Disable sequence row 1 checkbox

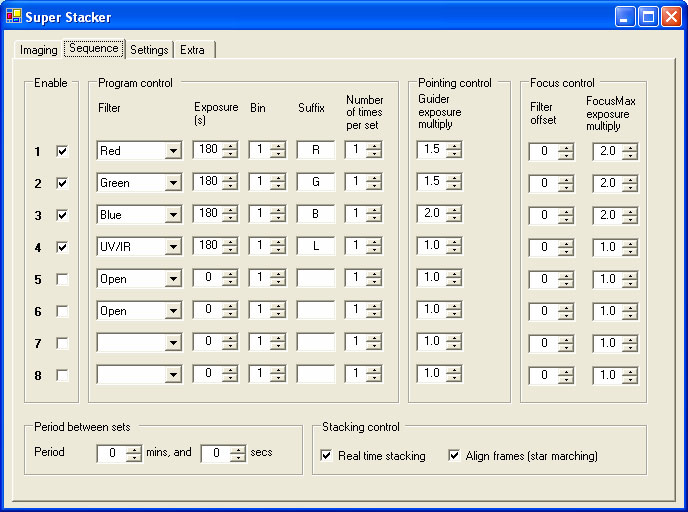click(62, 151)
